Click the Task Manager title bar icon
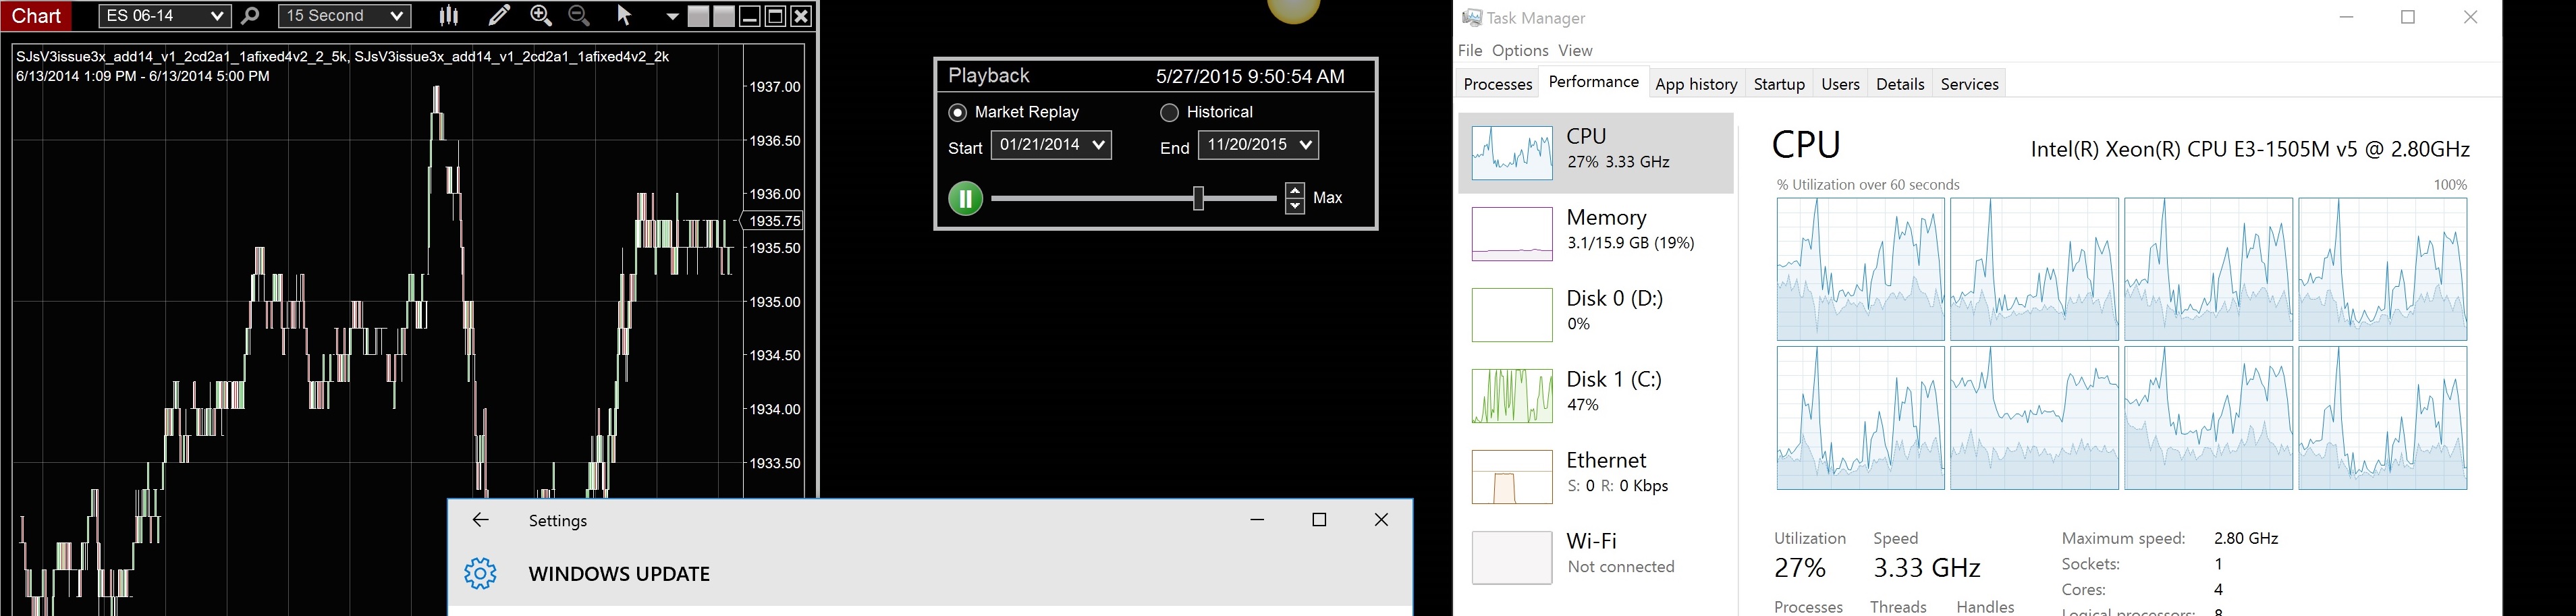The width and height of the screenshot is (2576, 616). click(x=1471, y=18)
